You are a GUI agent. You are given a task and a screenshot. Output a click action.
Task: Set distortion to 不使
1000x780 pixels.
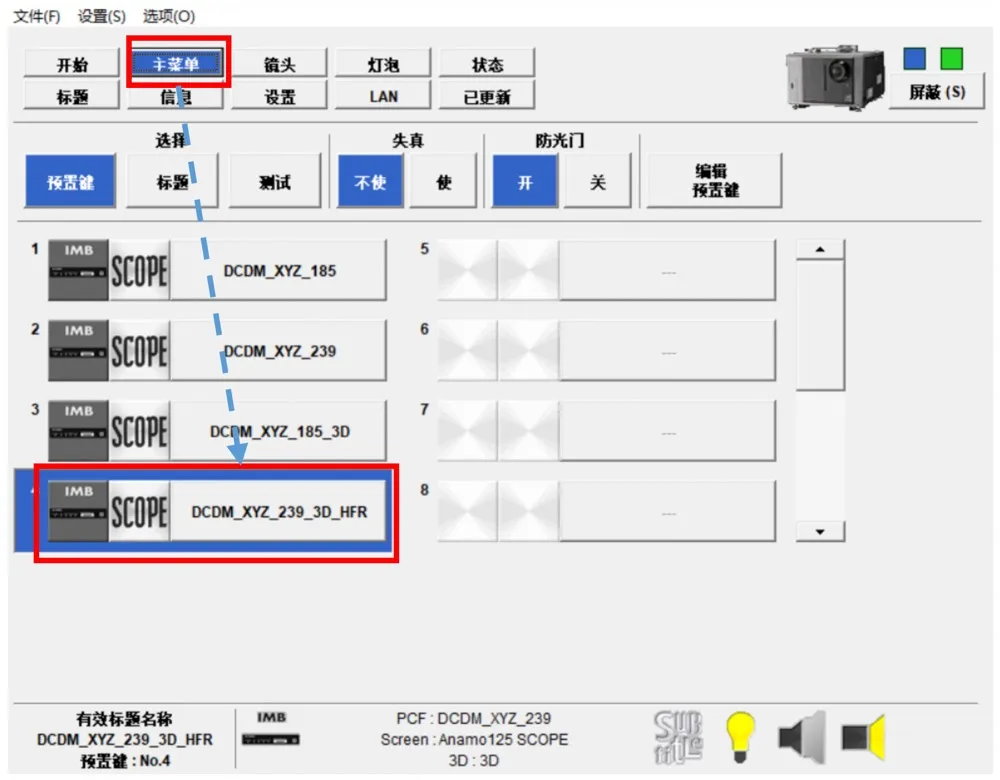pyautogui.click(x=370, y=182)
